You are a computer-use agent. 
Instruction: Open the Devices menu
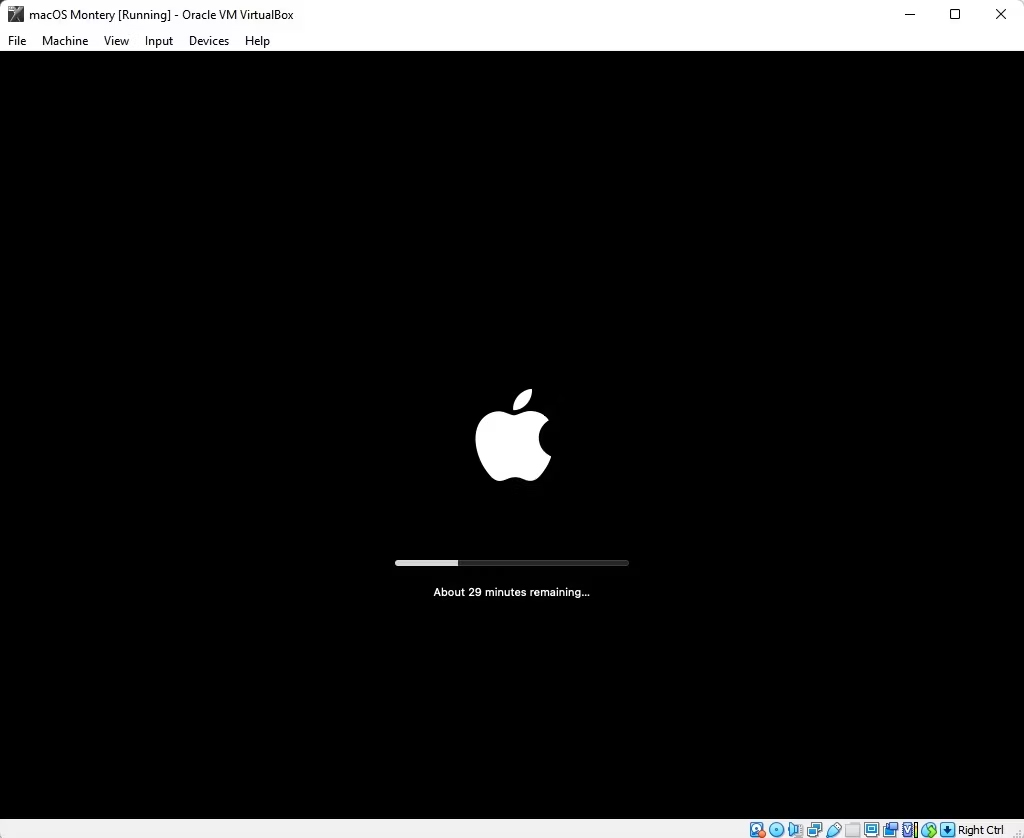[209, 40]
